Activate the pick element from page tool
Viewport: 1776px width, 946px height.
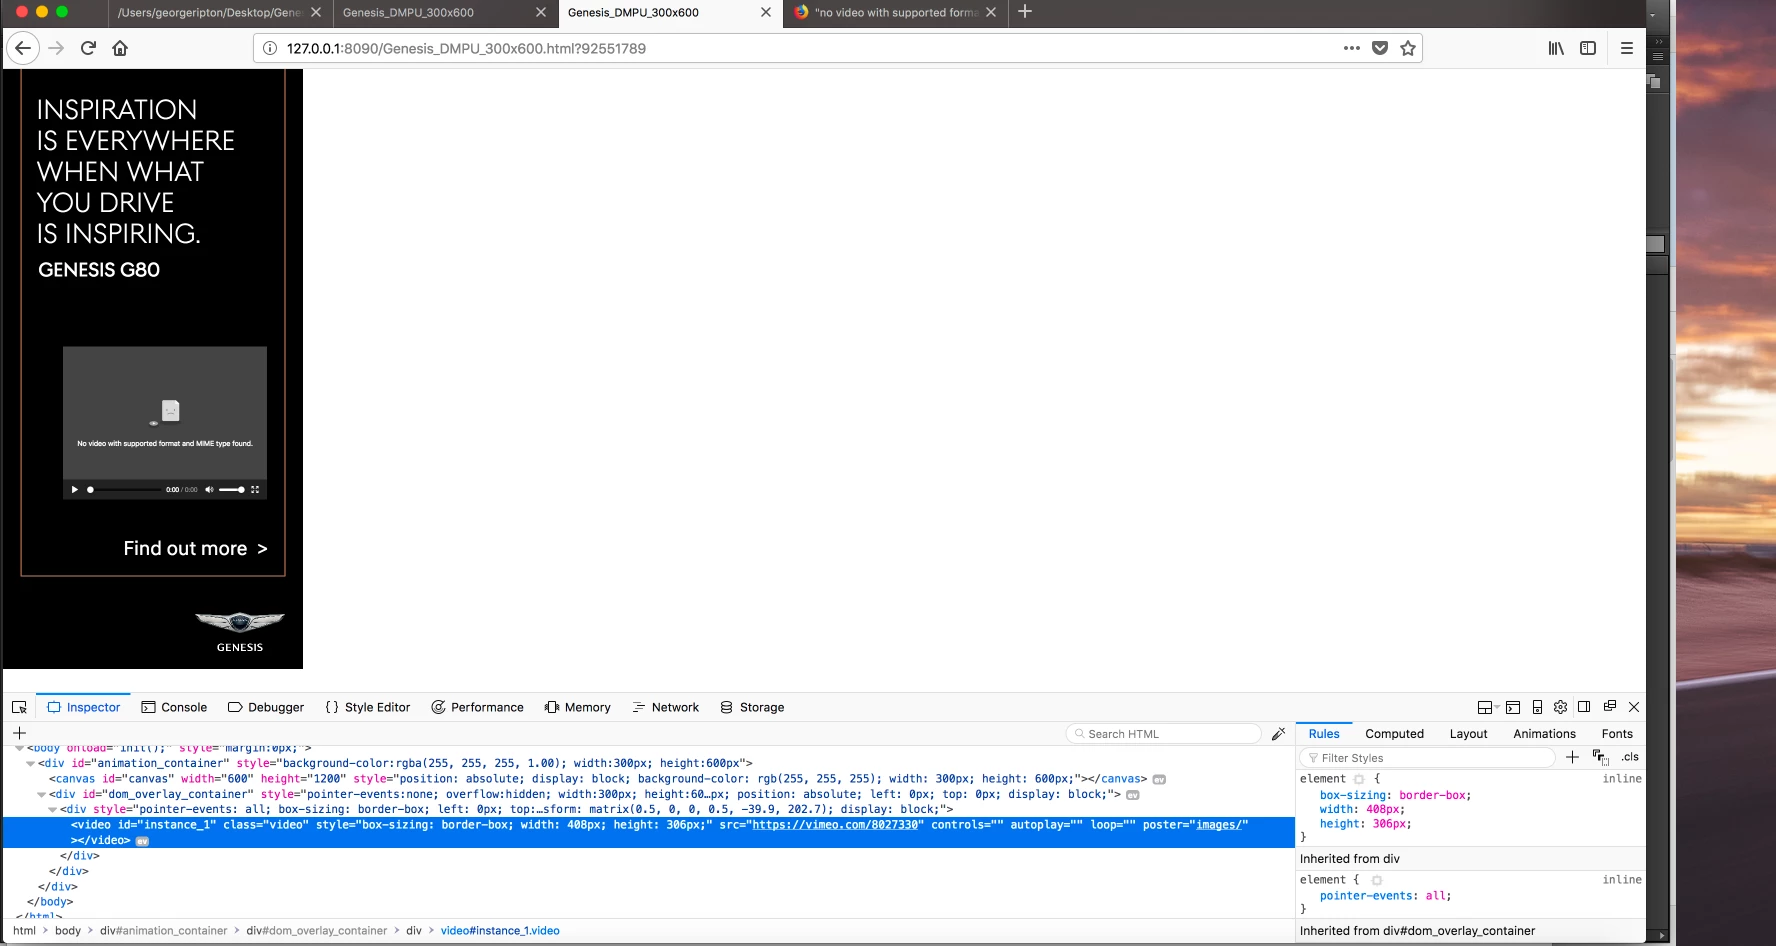[19, 707]
